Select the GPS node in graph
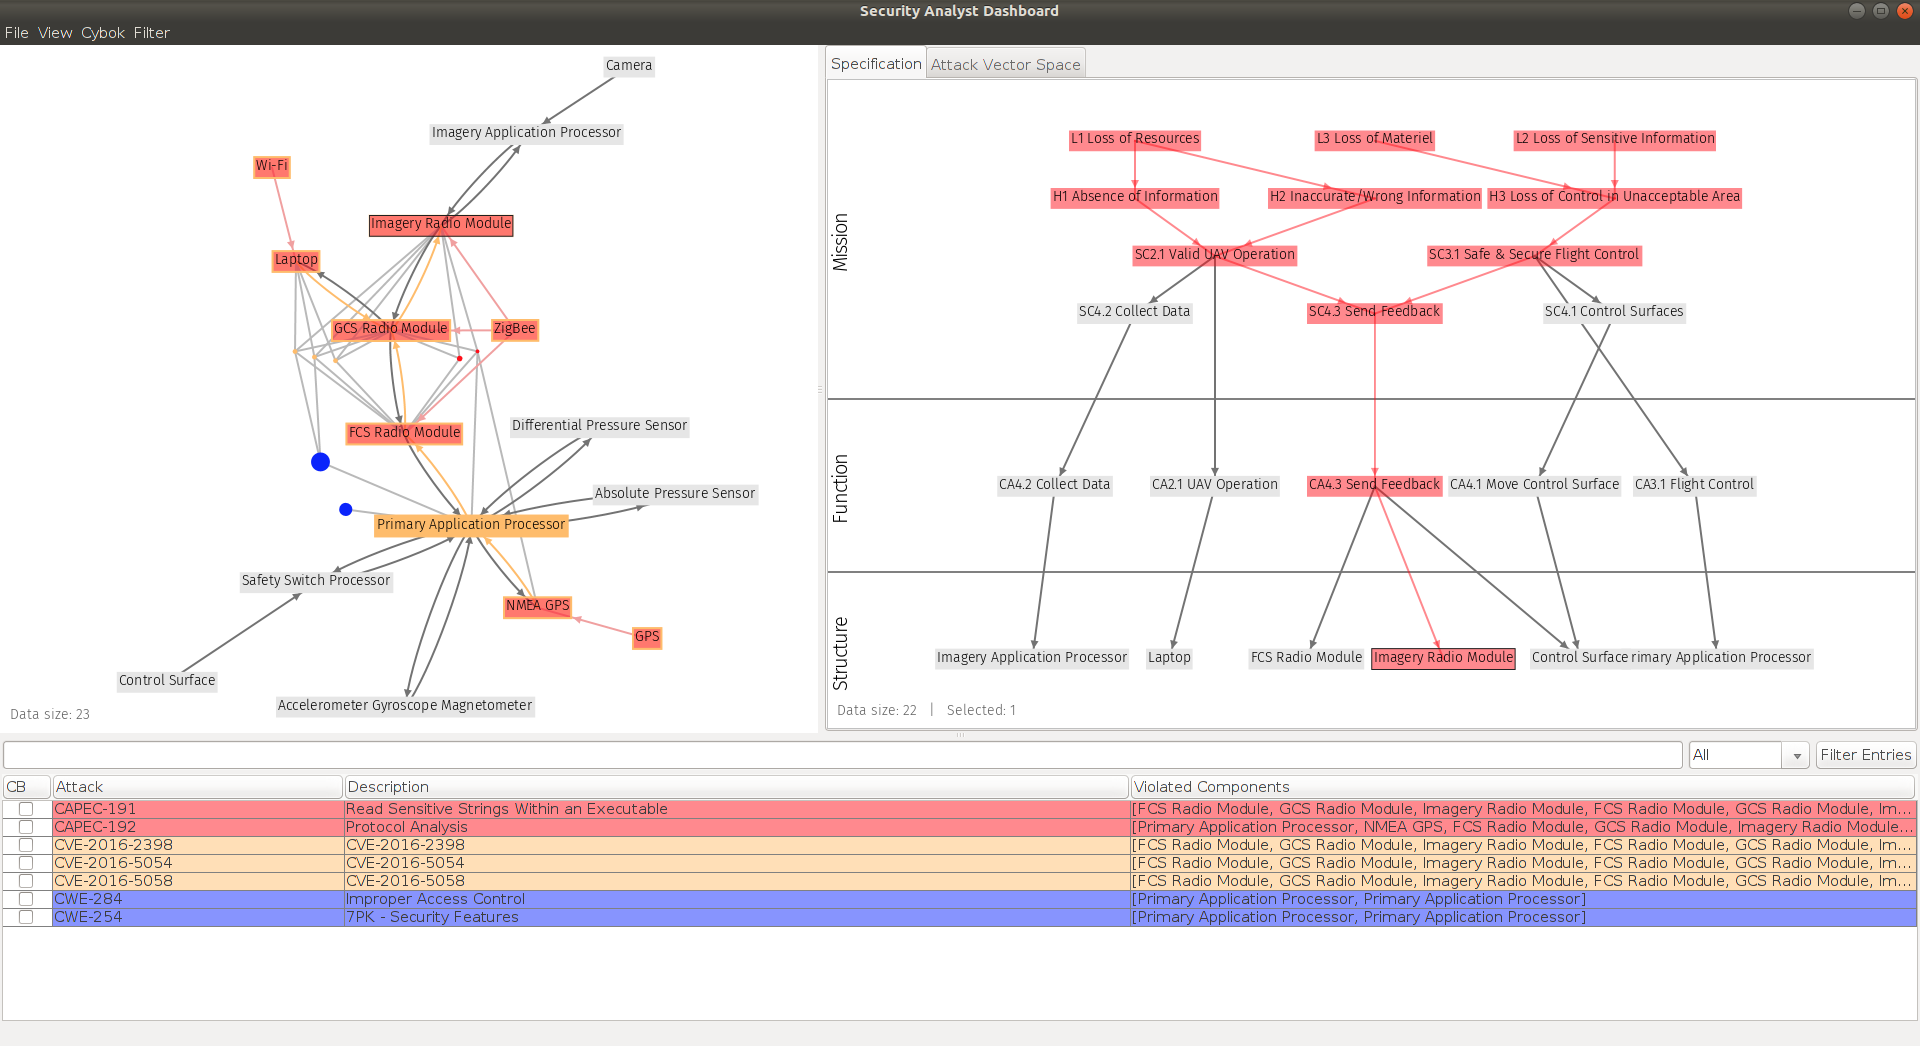1920x1046 pixels. pyautogui.click(x=647, y=637)
